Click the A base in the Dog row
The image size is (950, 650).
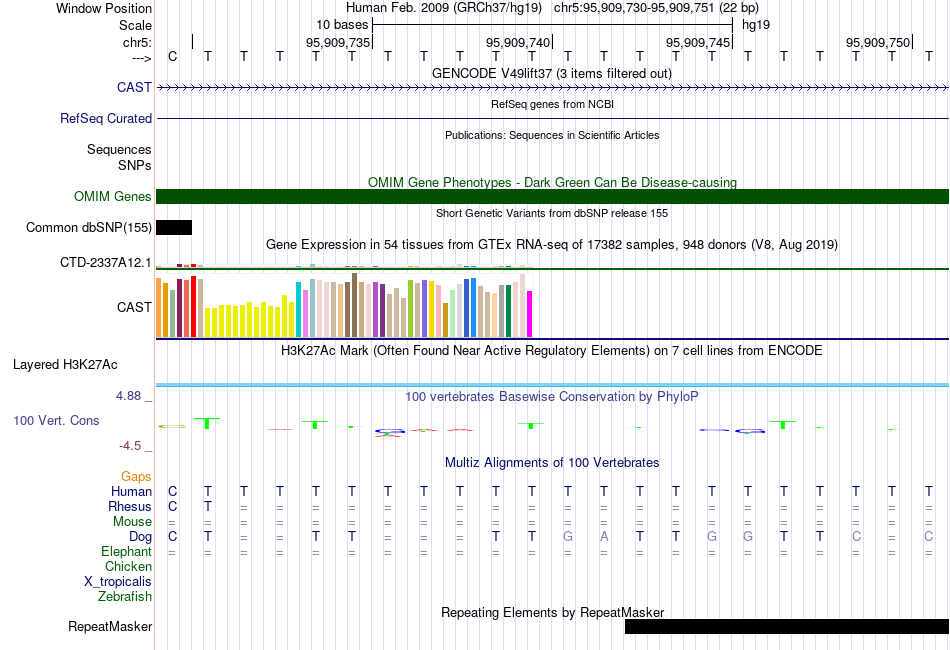pos(603,536)
